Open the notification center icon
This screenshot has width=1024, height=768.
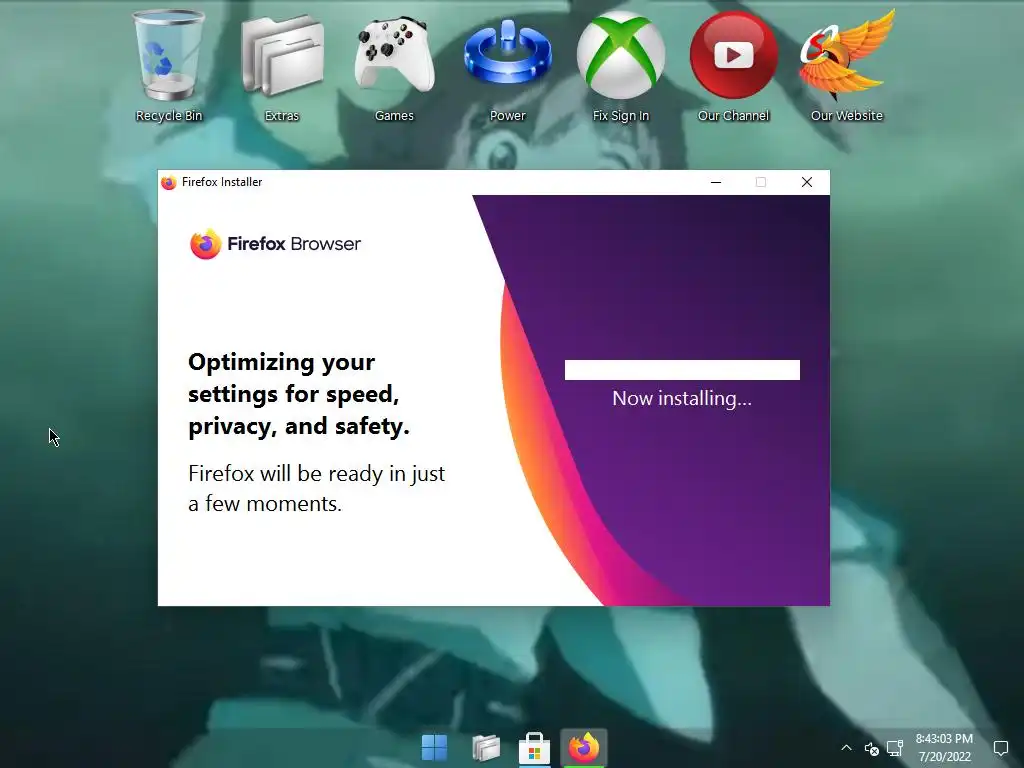click(1000, 748)
